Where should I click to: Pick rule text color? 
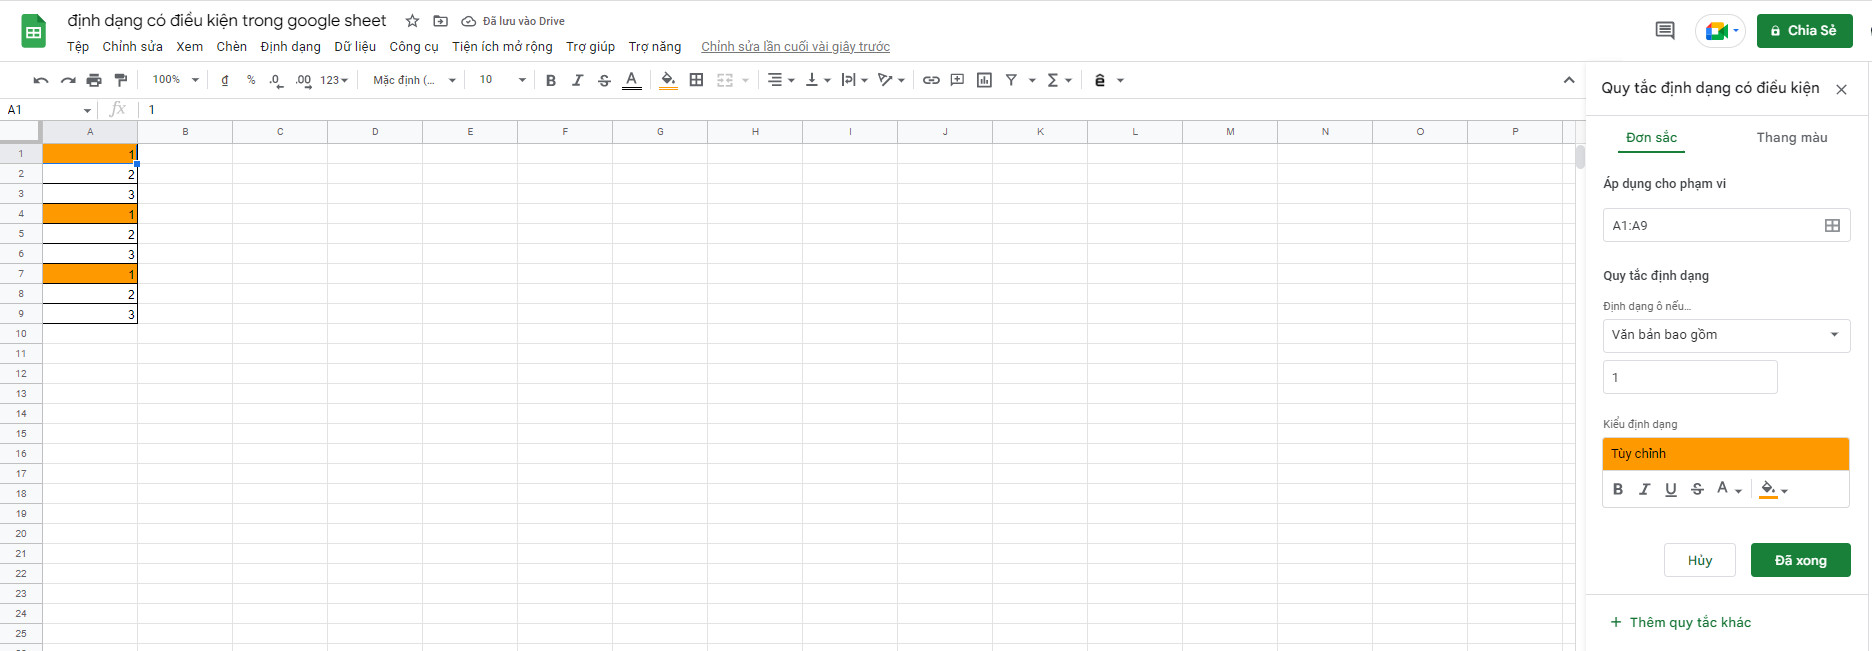coord(1729,489)
